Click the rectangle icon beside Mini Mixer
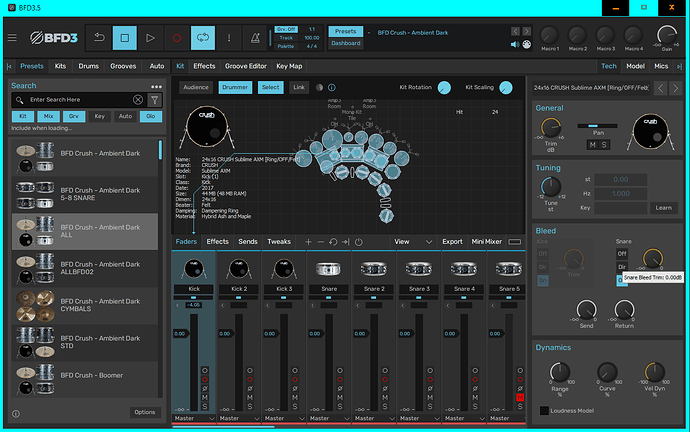 click(515, 242)
